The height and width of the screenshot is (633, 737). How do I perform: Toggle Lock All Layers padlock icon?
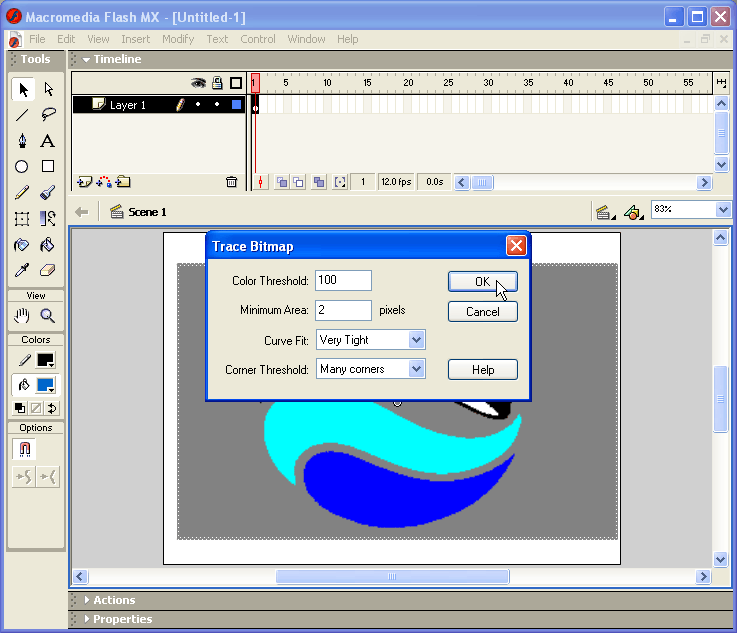click(x=217, y=83)
